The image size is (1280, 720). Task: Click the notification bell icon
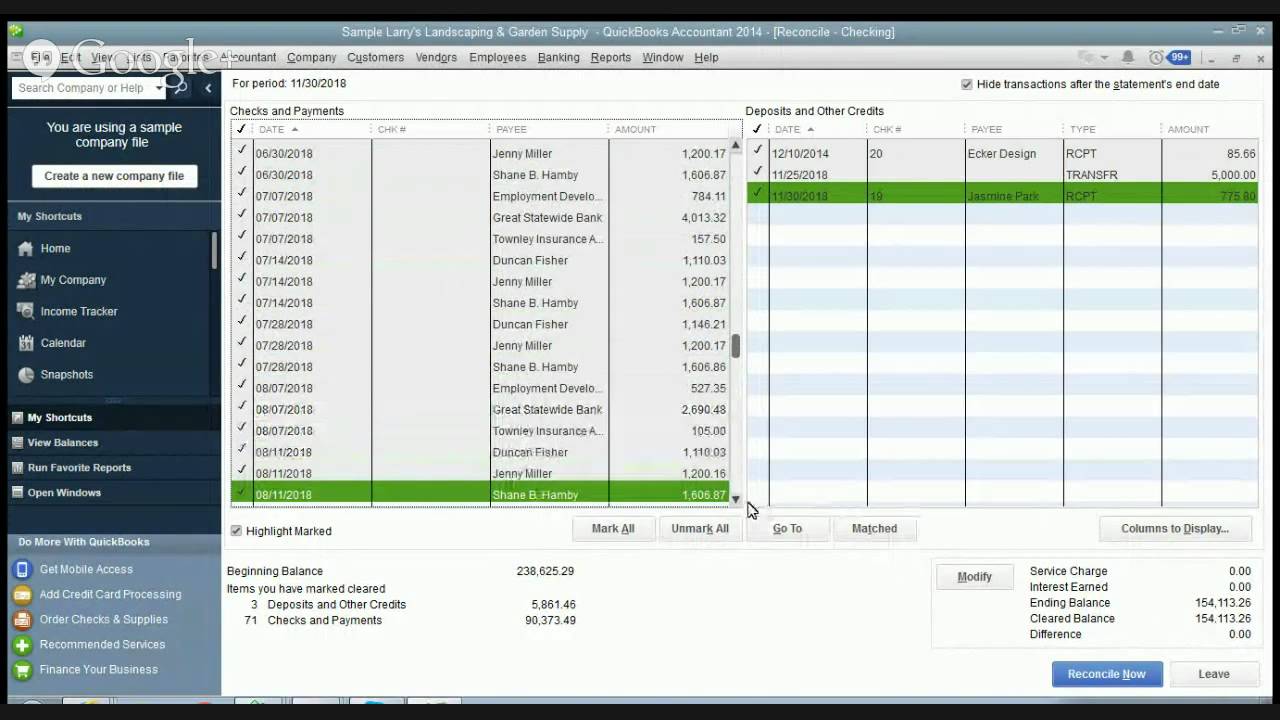(1128, 58)
